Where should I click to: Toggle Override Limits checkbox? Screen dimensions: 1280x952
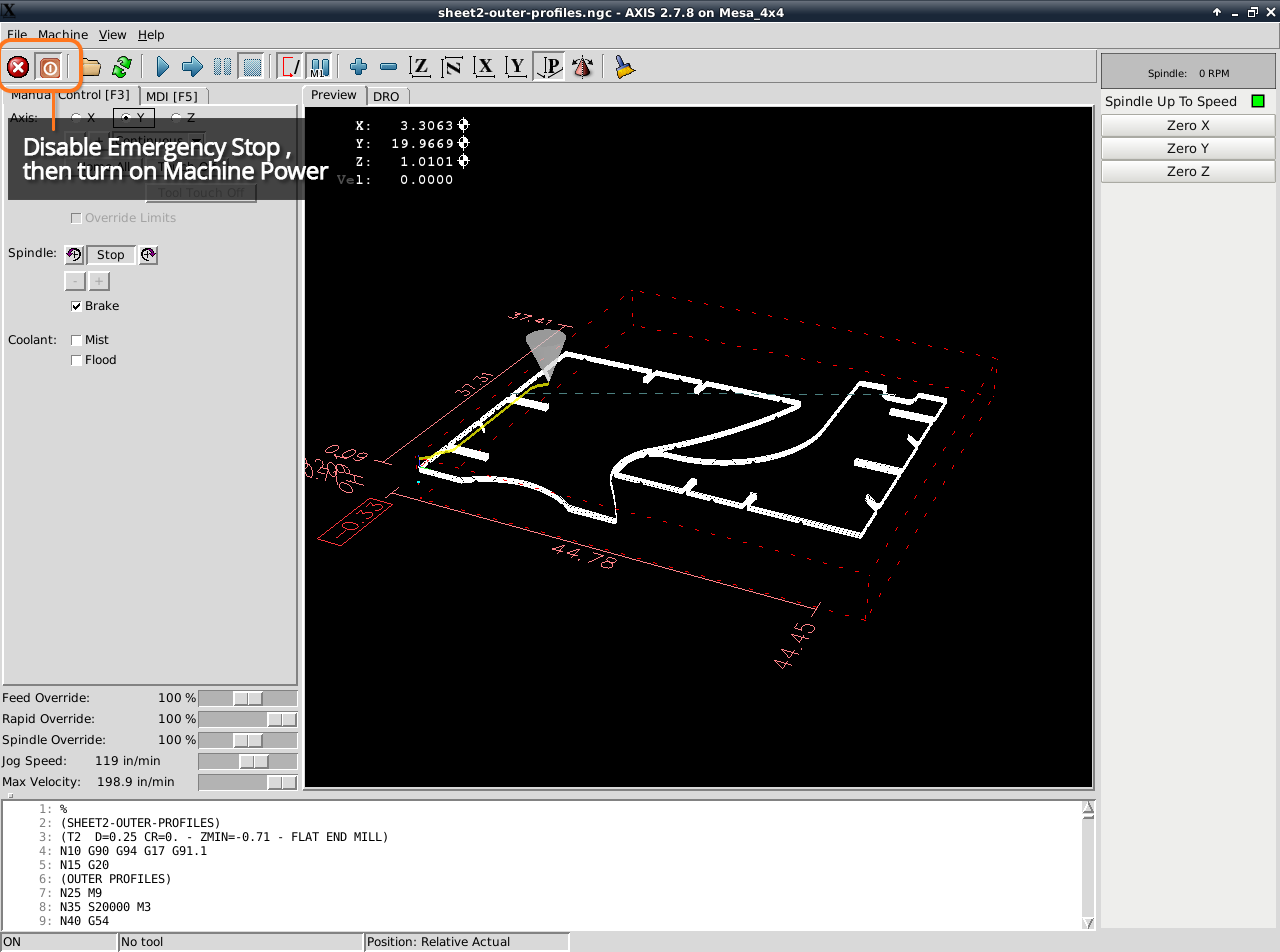point(123,218)
